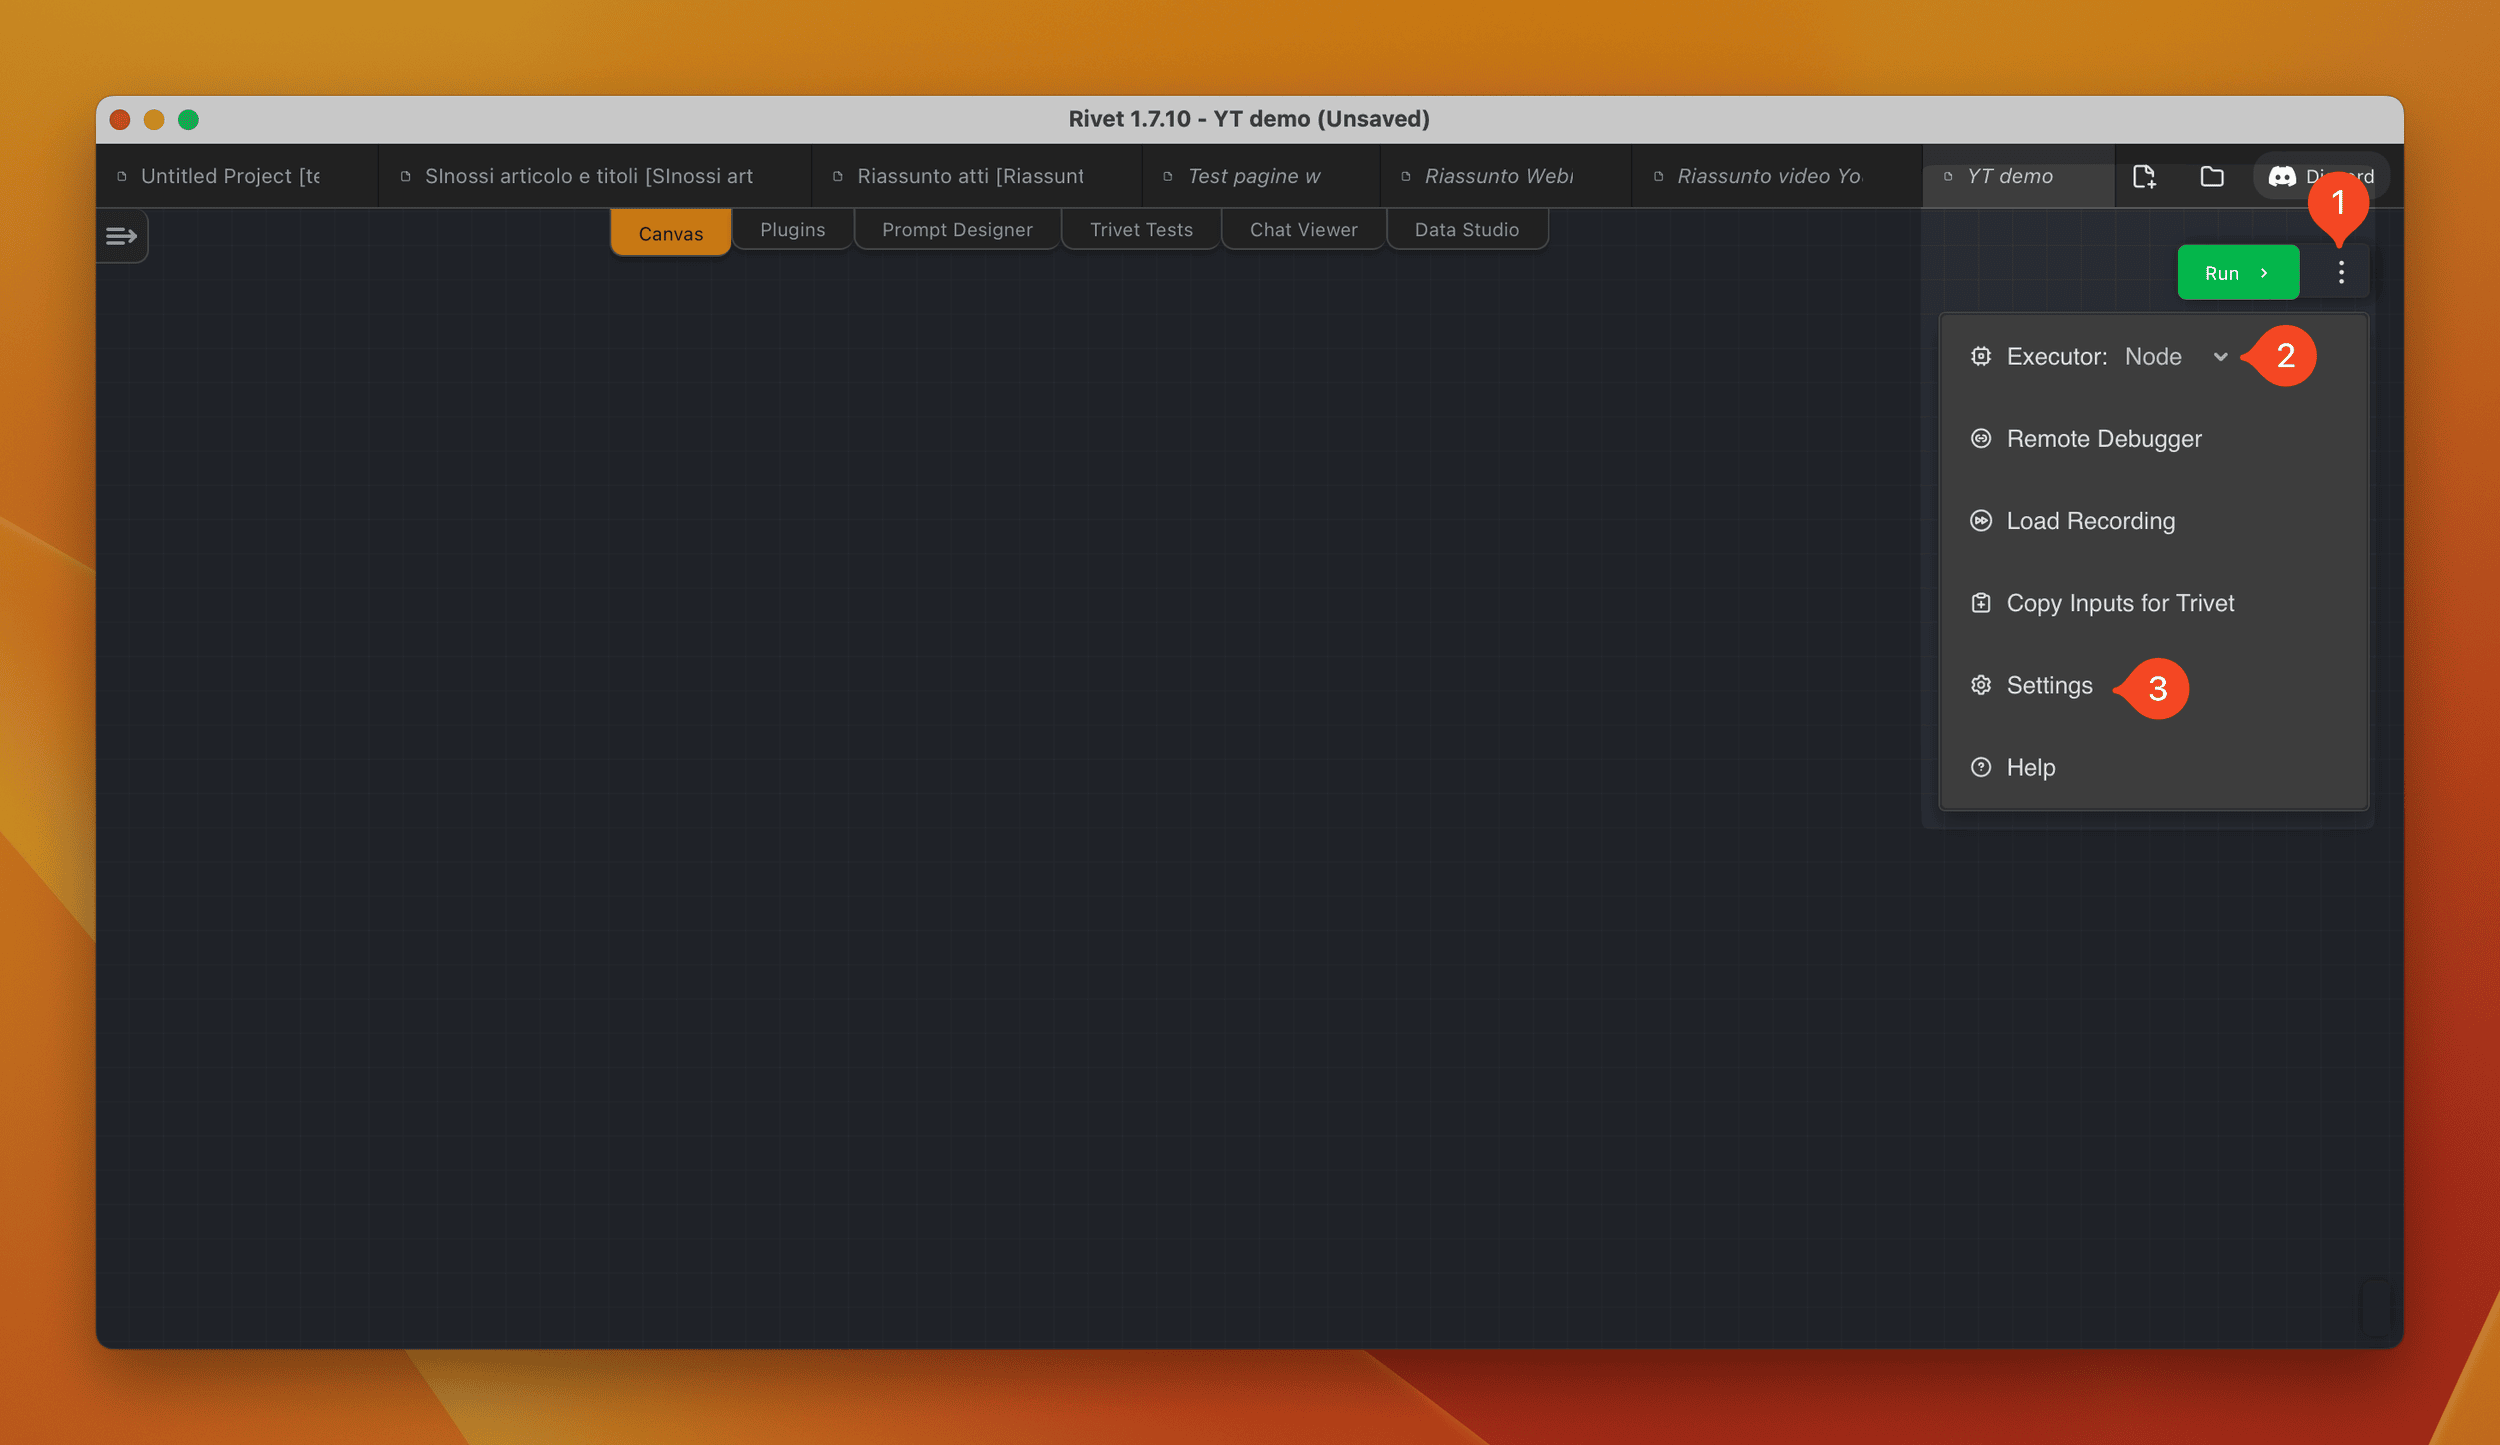Click the Help question mark icon
The image size is (2500, 1445).
(x=1980, y=767)
